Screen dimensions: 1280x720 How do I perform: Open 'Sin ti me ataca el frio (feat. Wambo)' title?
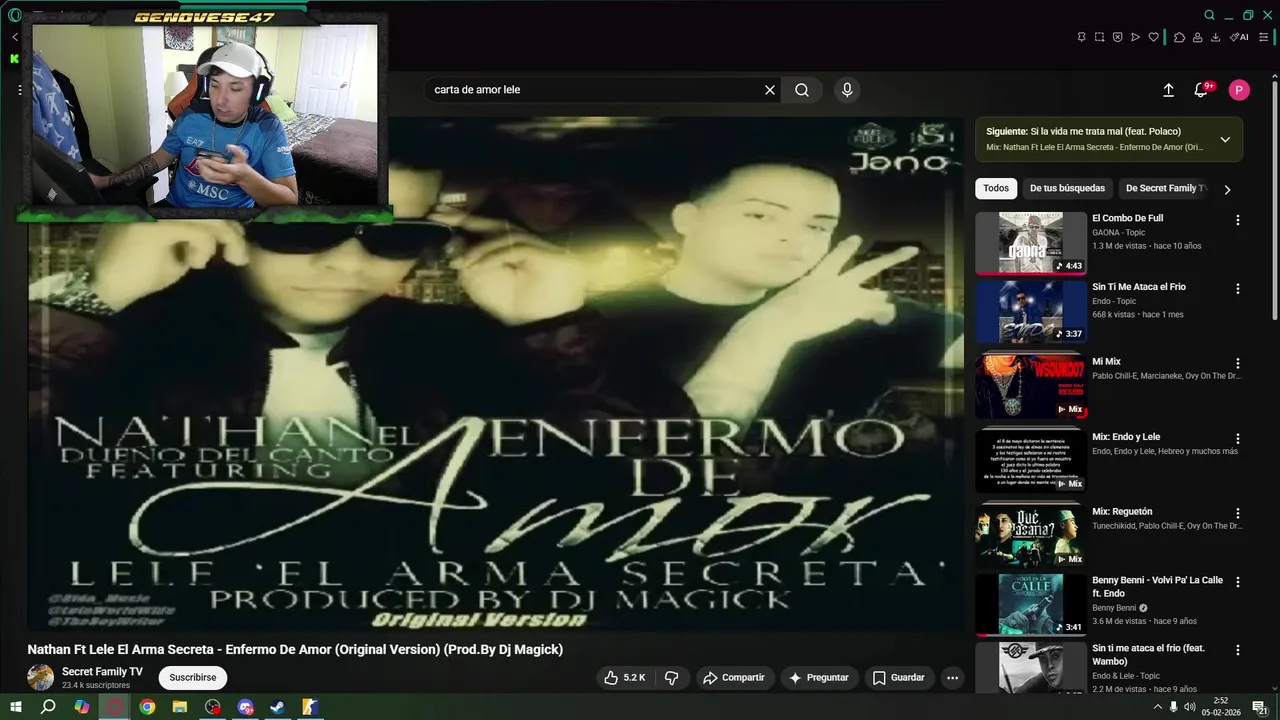pos(1148,655)
